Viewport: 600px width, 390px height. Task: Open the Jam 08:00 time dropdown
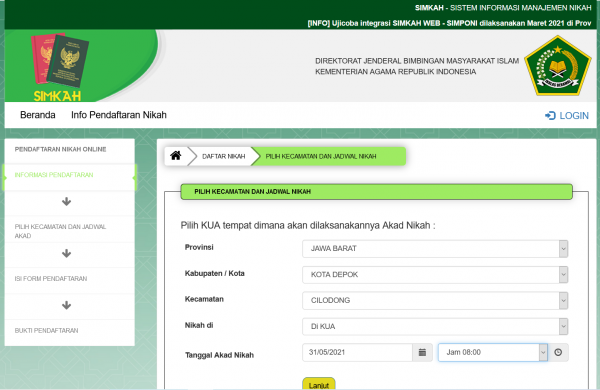click(493, 352)
